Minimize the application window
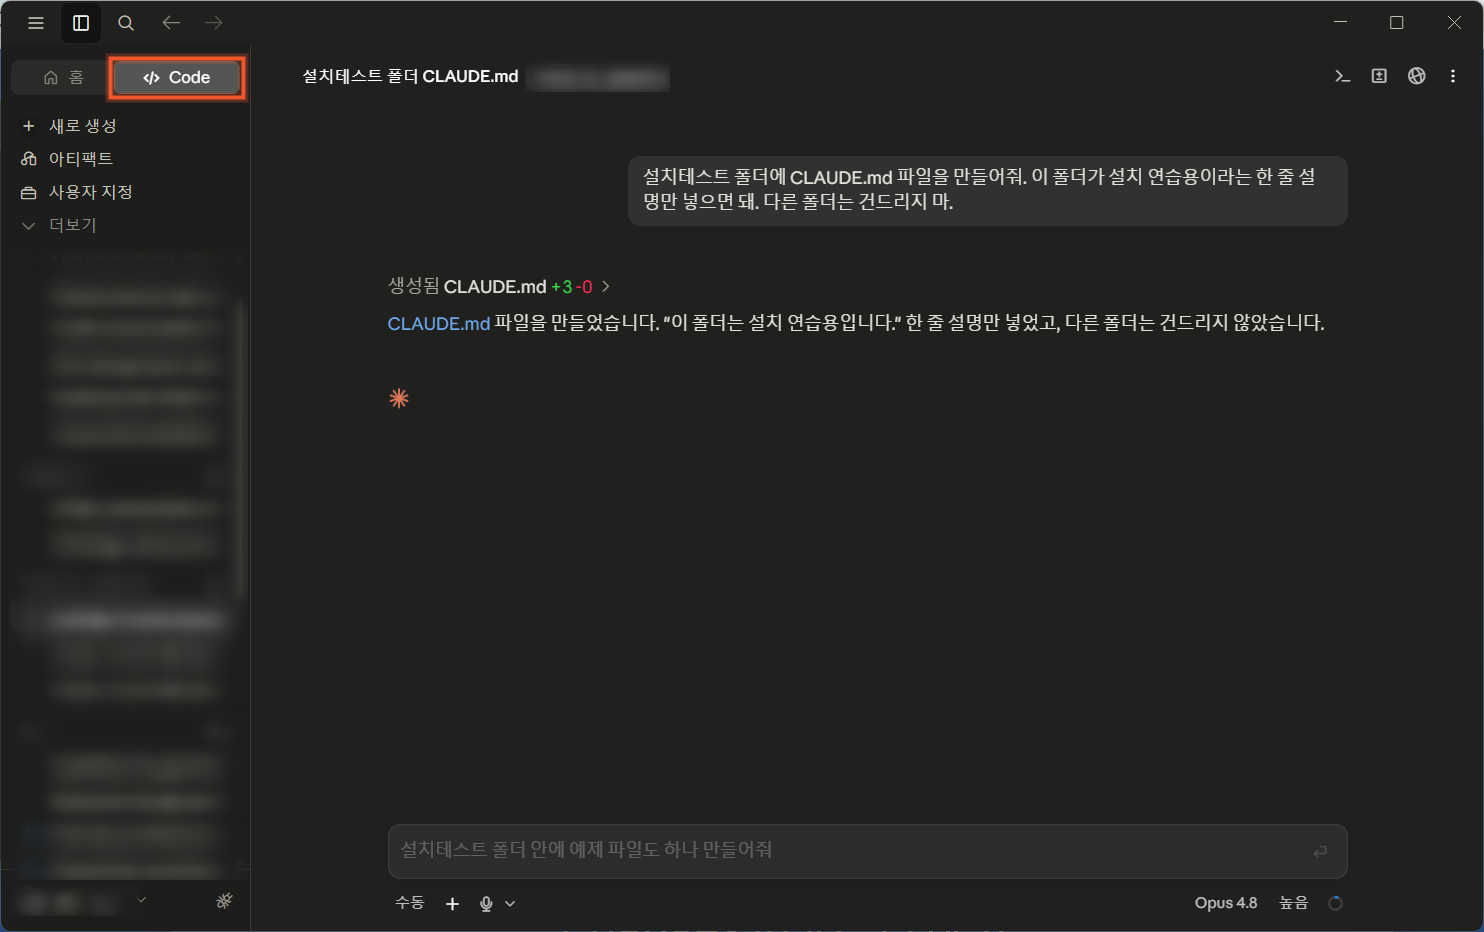The image size is (1484, 932). [1340, 22]
